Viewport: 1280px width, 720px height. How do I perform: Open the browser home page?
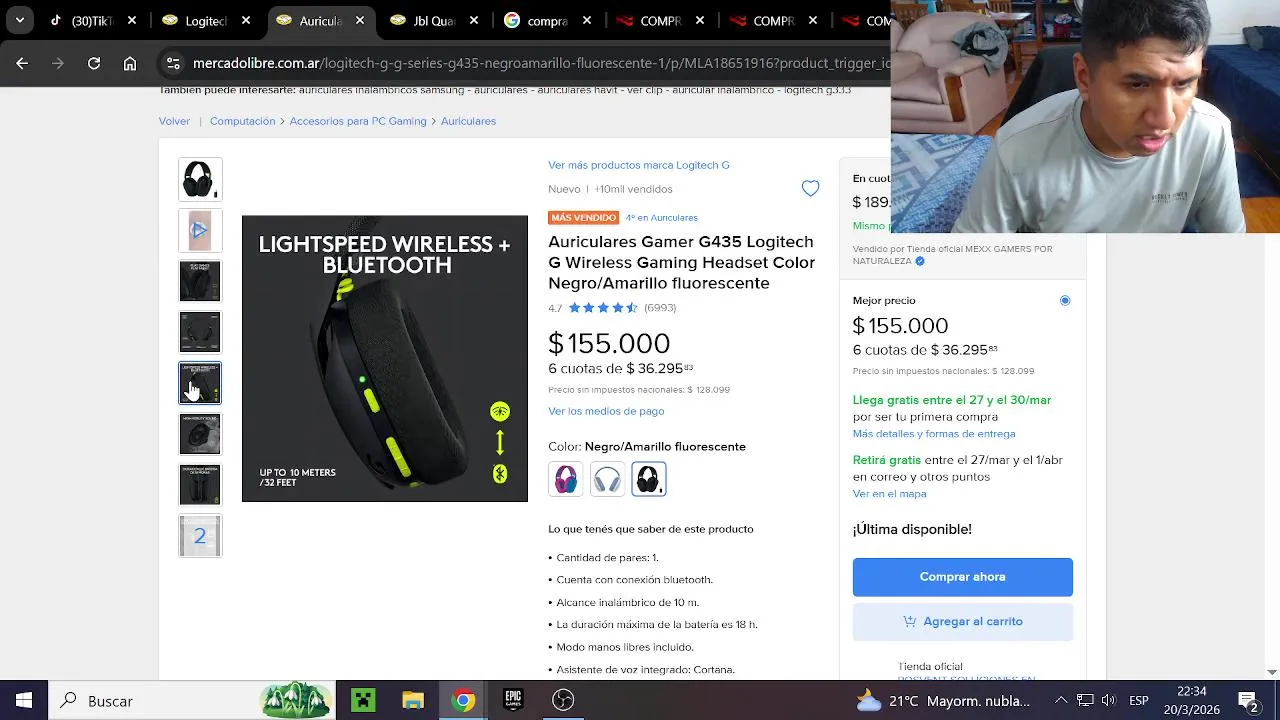(x=130, y=63)
